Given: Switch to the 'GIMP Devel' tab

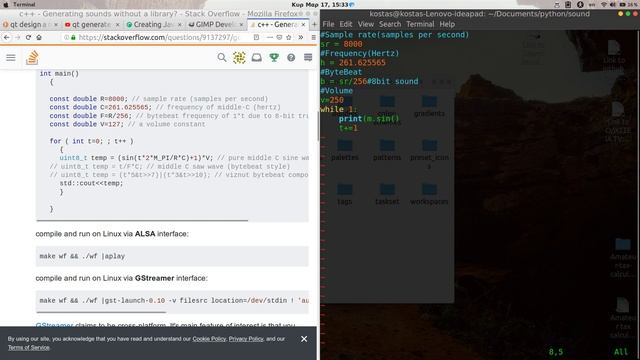Looking at the screenshot, I should click(216, 24).
